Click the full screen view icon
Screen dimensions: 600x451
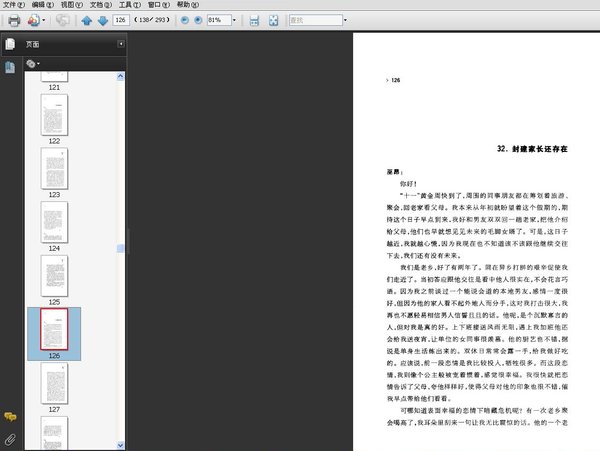pos(276,20)
